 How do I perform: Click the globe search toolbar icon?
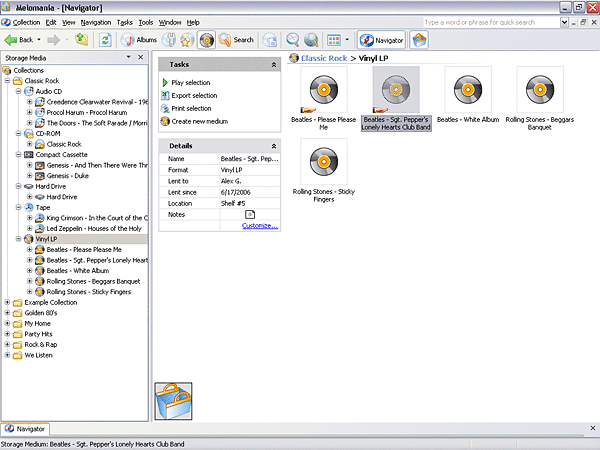click(311, 40)
